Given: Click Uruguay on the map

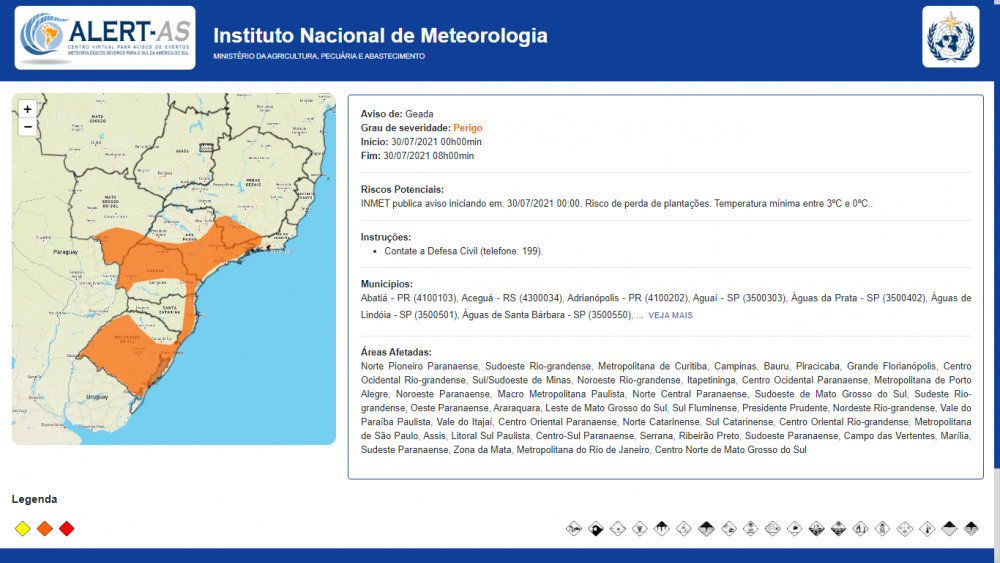Looking at the screenshot, I should coord(97,397).
